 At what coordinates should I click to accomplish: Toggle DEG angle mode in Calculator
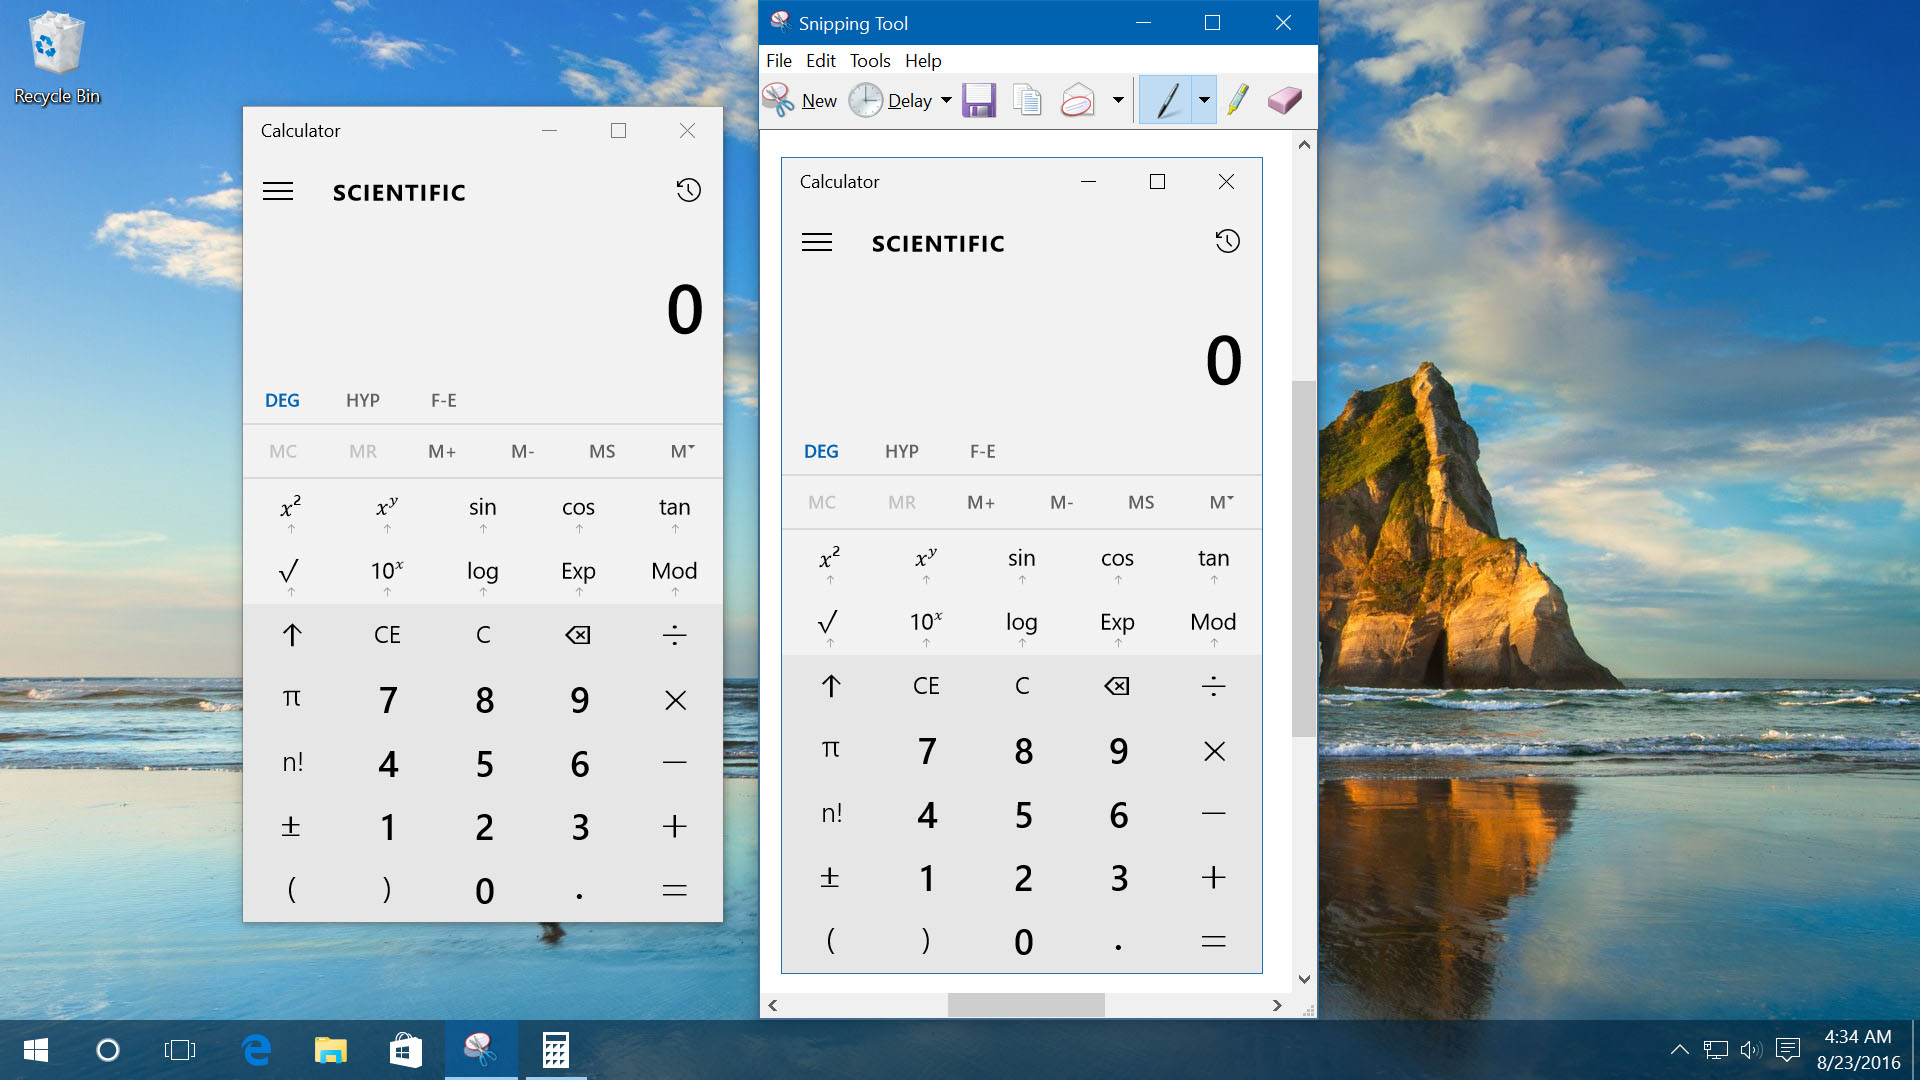[282, 400]
